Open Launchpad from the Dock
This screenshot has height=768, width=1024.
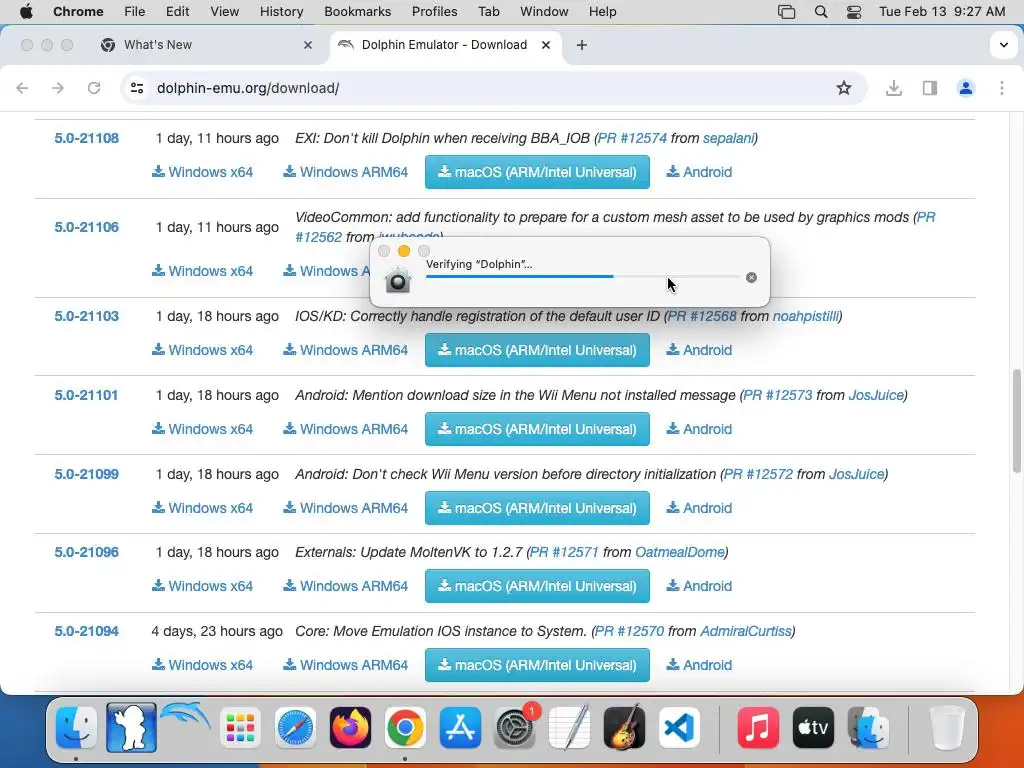(x=240, y=728)
